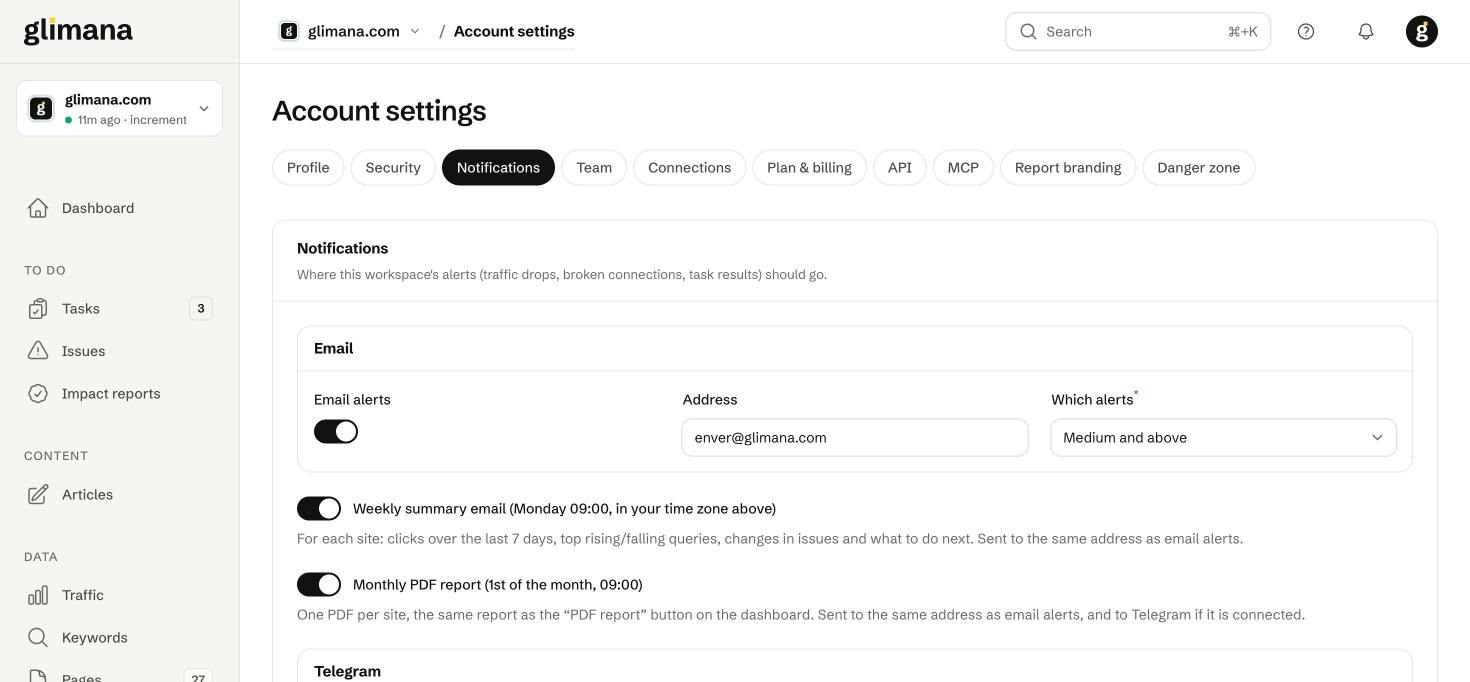Click the Search input box
The image size is (1470, 682).
(x=1138, y=31)
